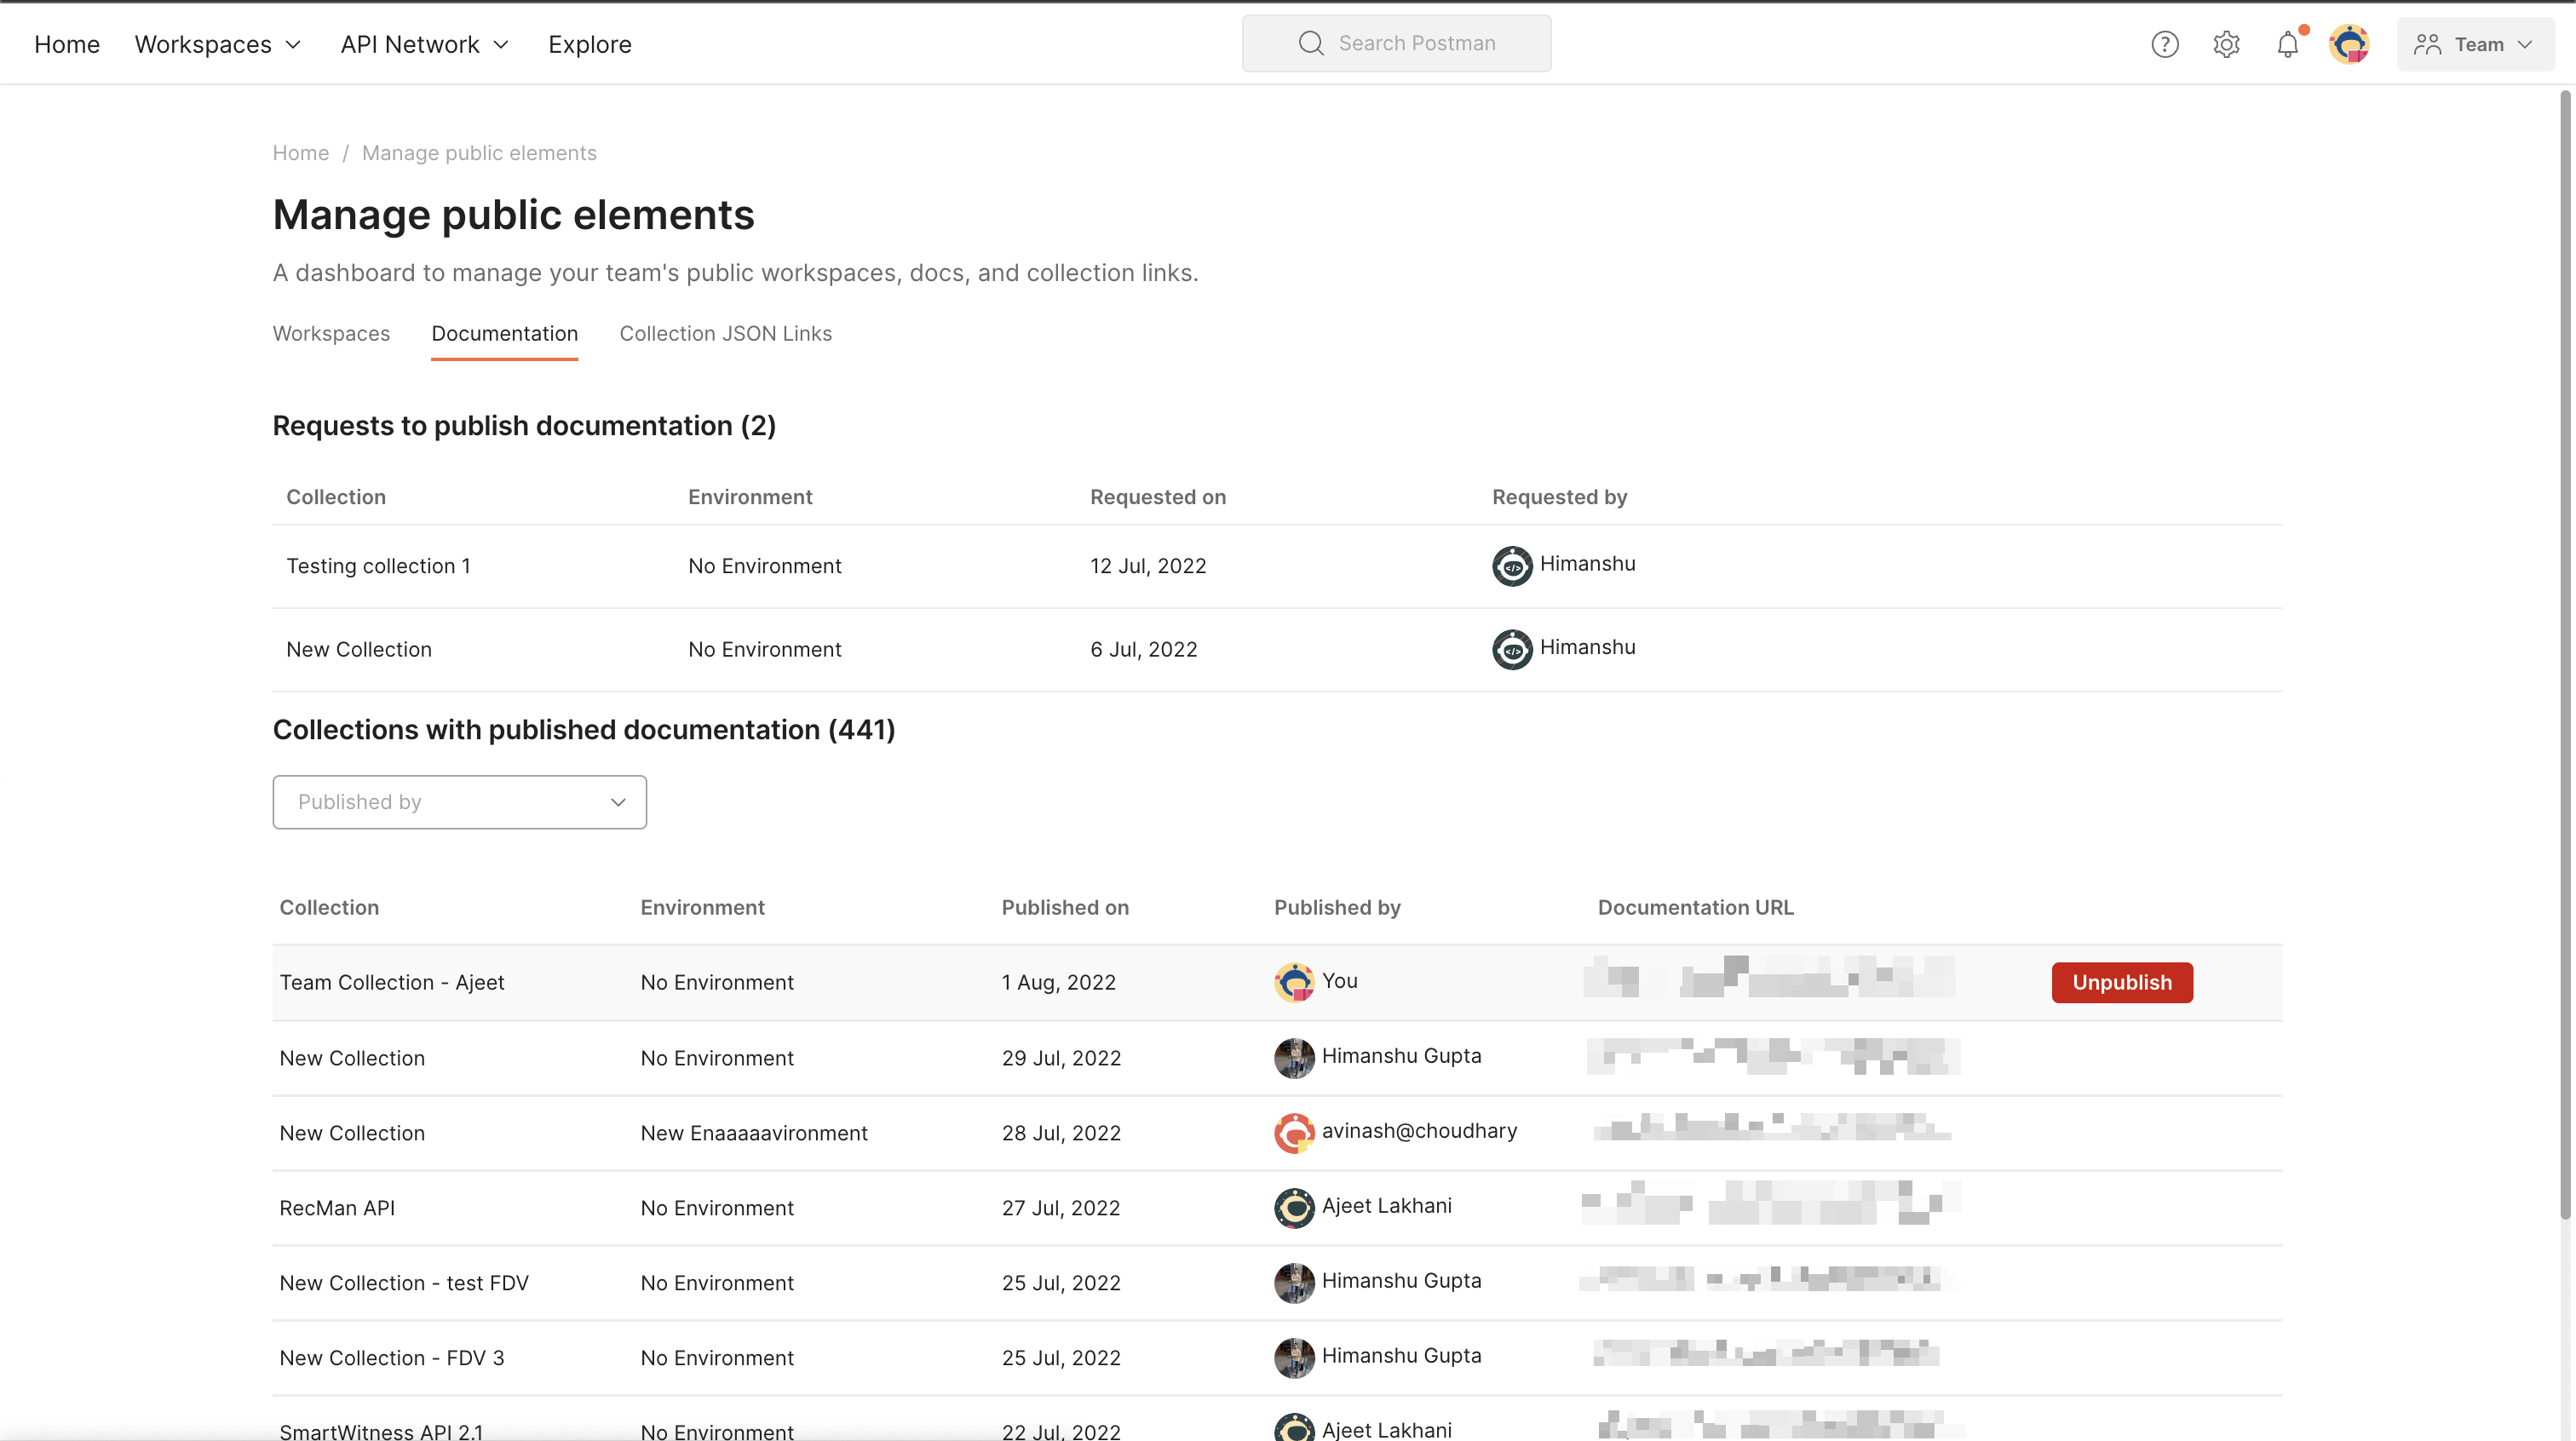Click Himanshu requester profile icon
The width and height of the screenshot is (2576, 1441).
[x=1511, y=565]
